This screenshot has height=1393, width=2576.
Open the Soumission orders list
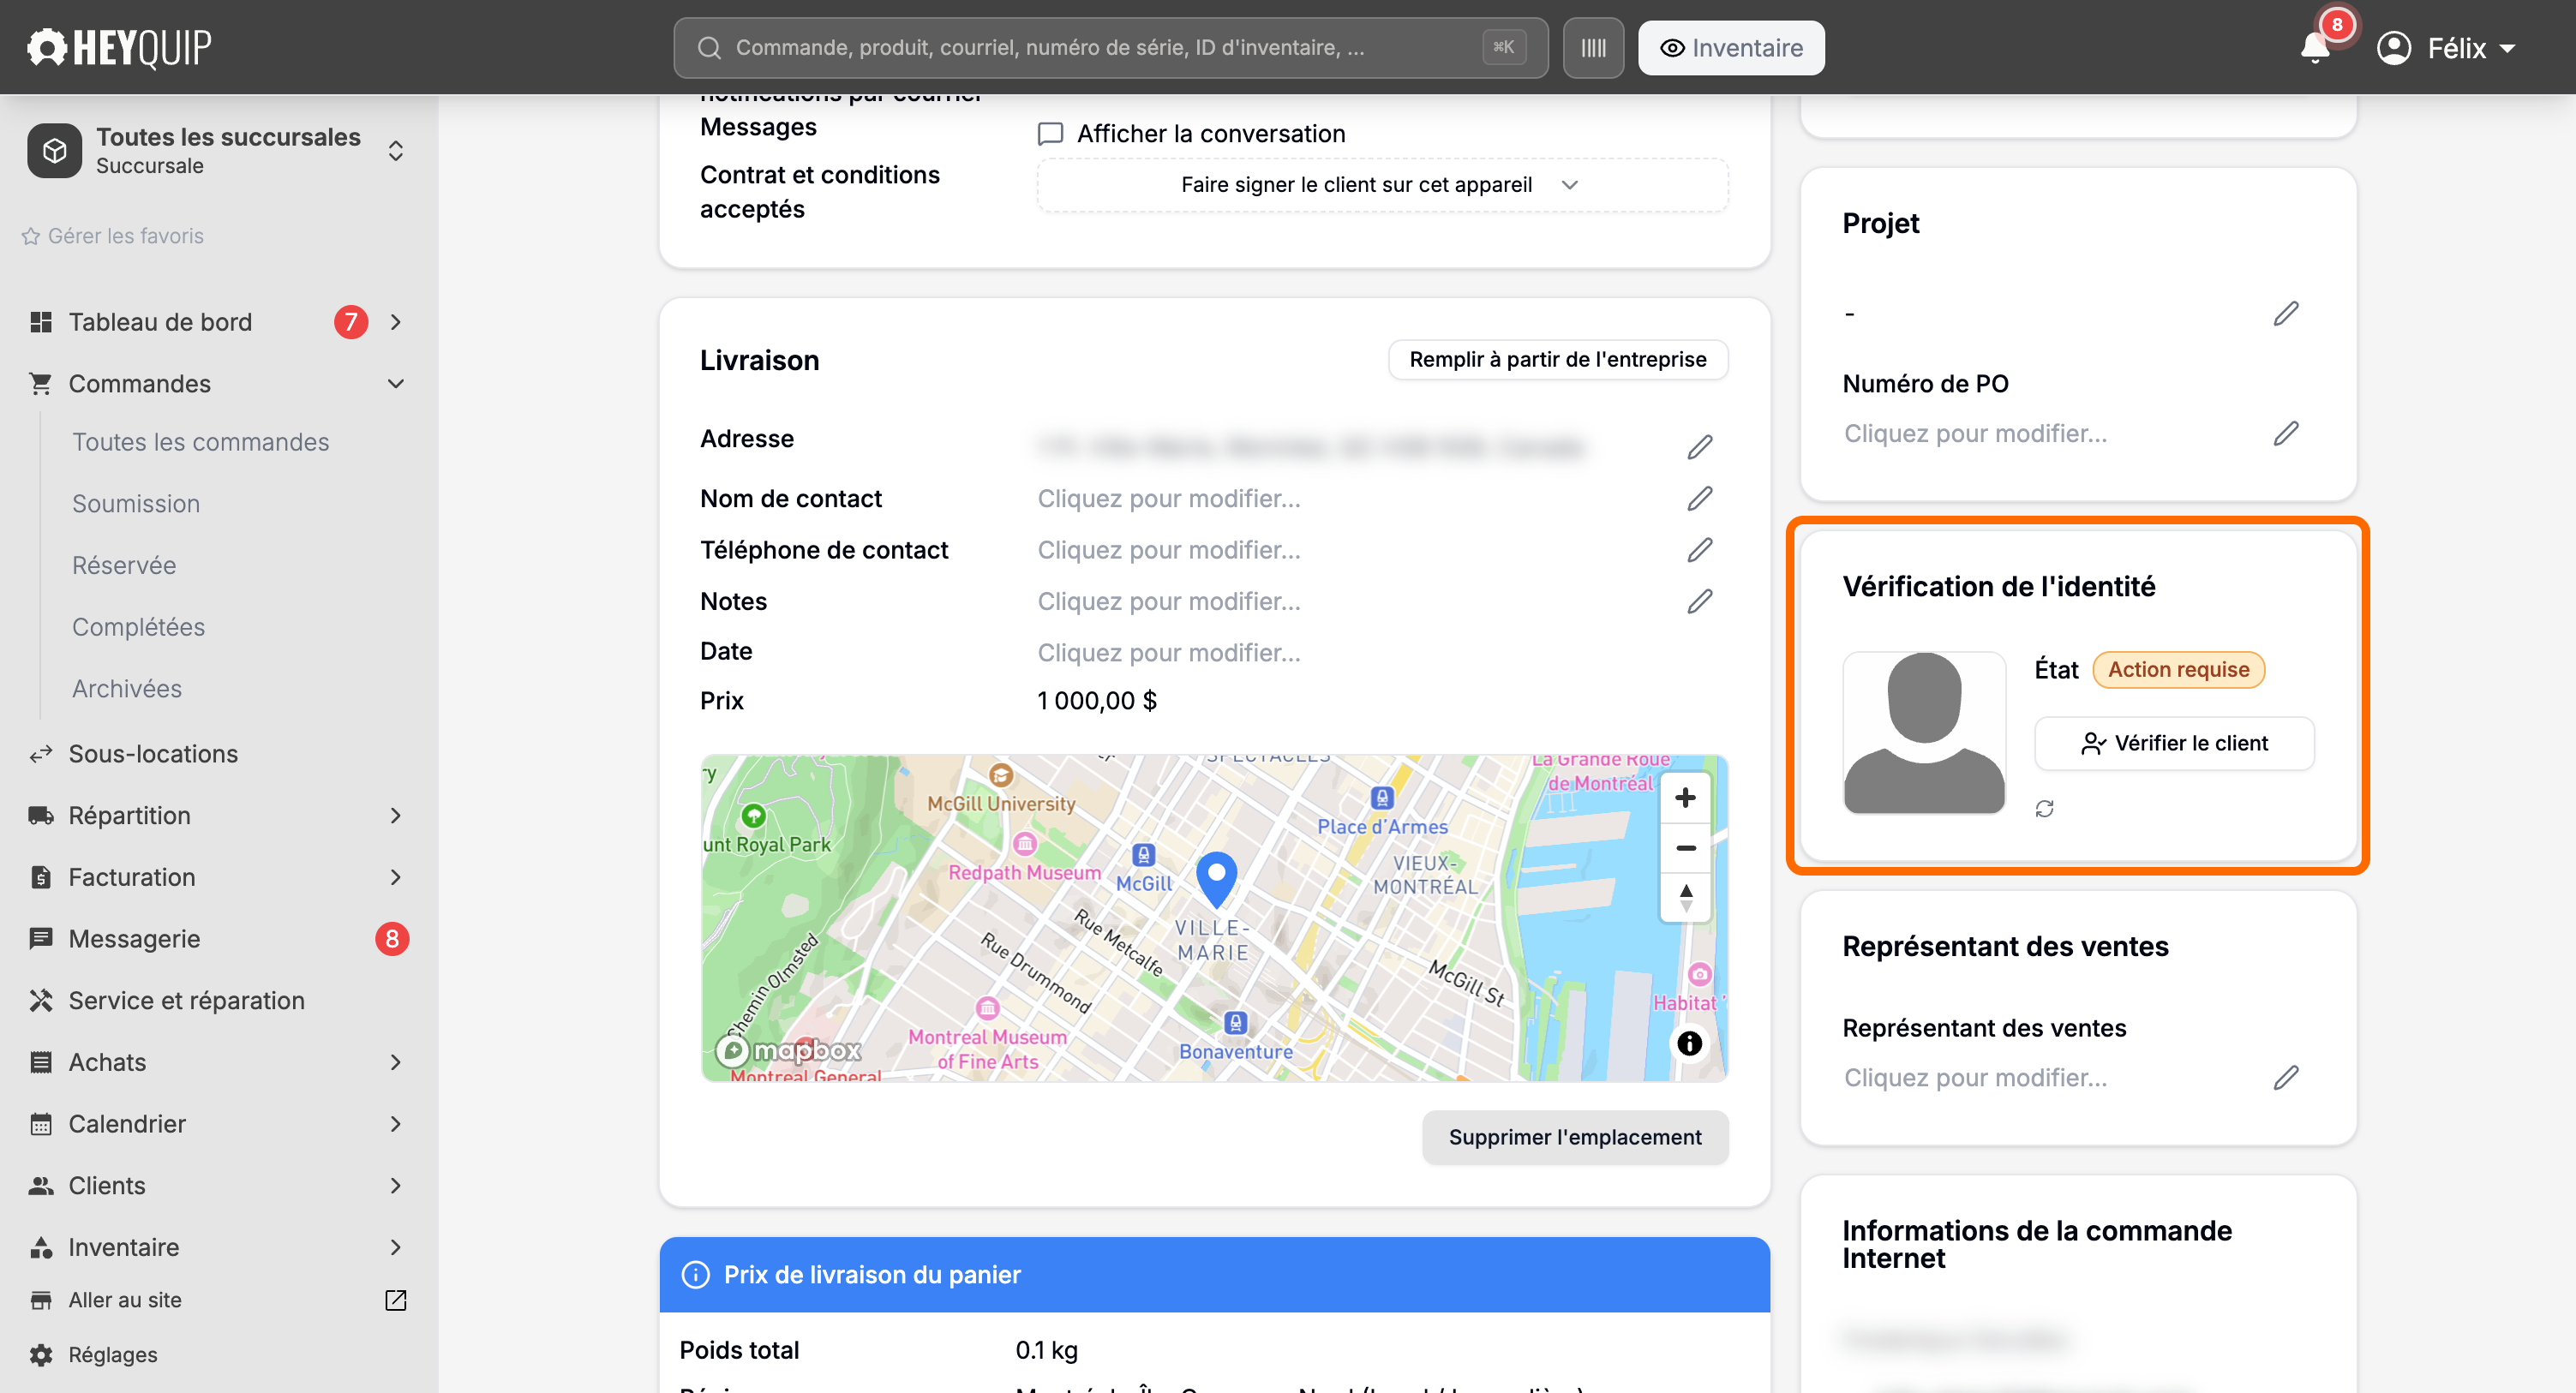pyautogui.click(x=136, y=503)
